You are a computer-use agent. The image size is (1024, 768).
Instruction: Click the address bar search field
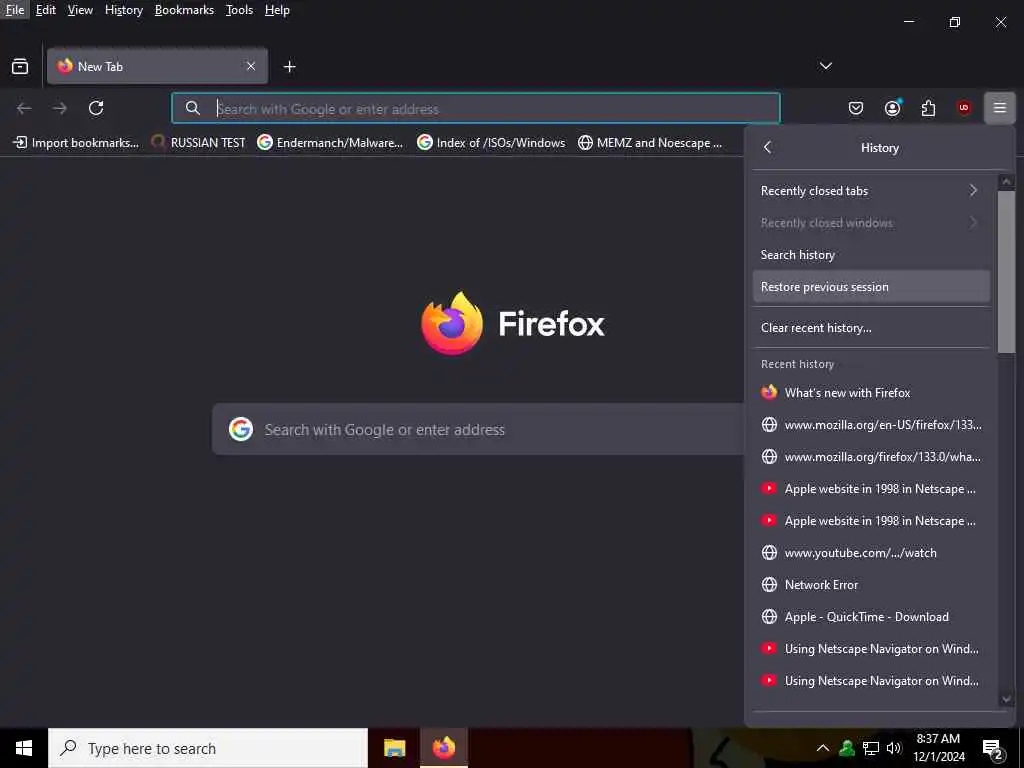475,108
